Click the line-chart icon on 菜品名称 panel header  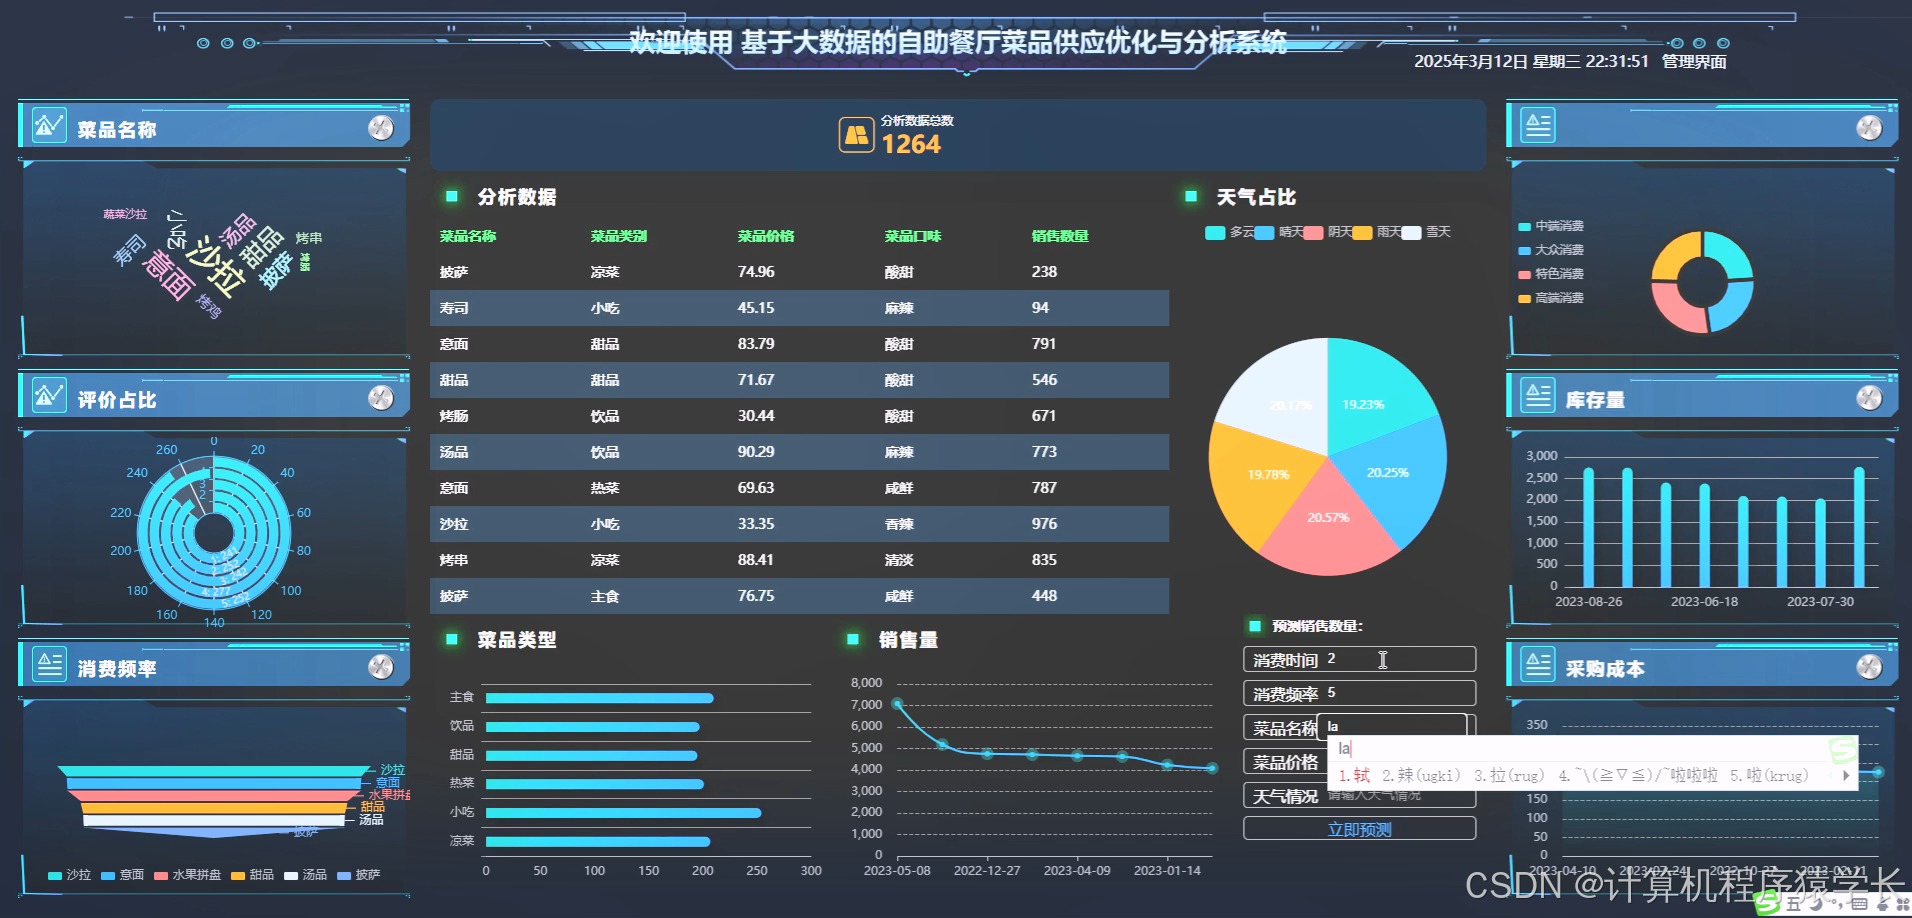click(47, 127)
